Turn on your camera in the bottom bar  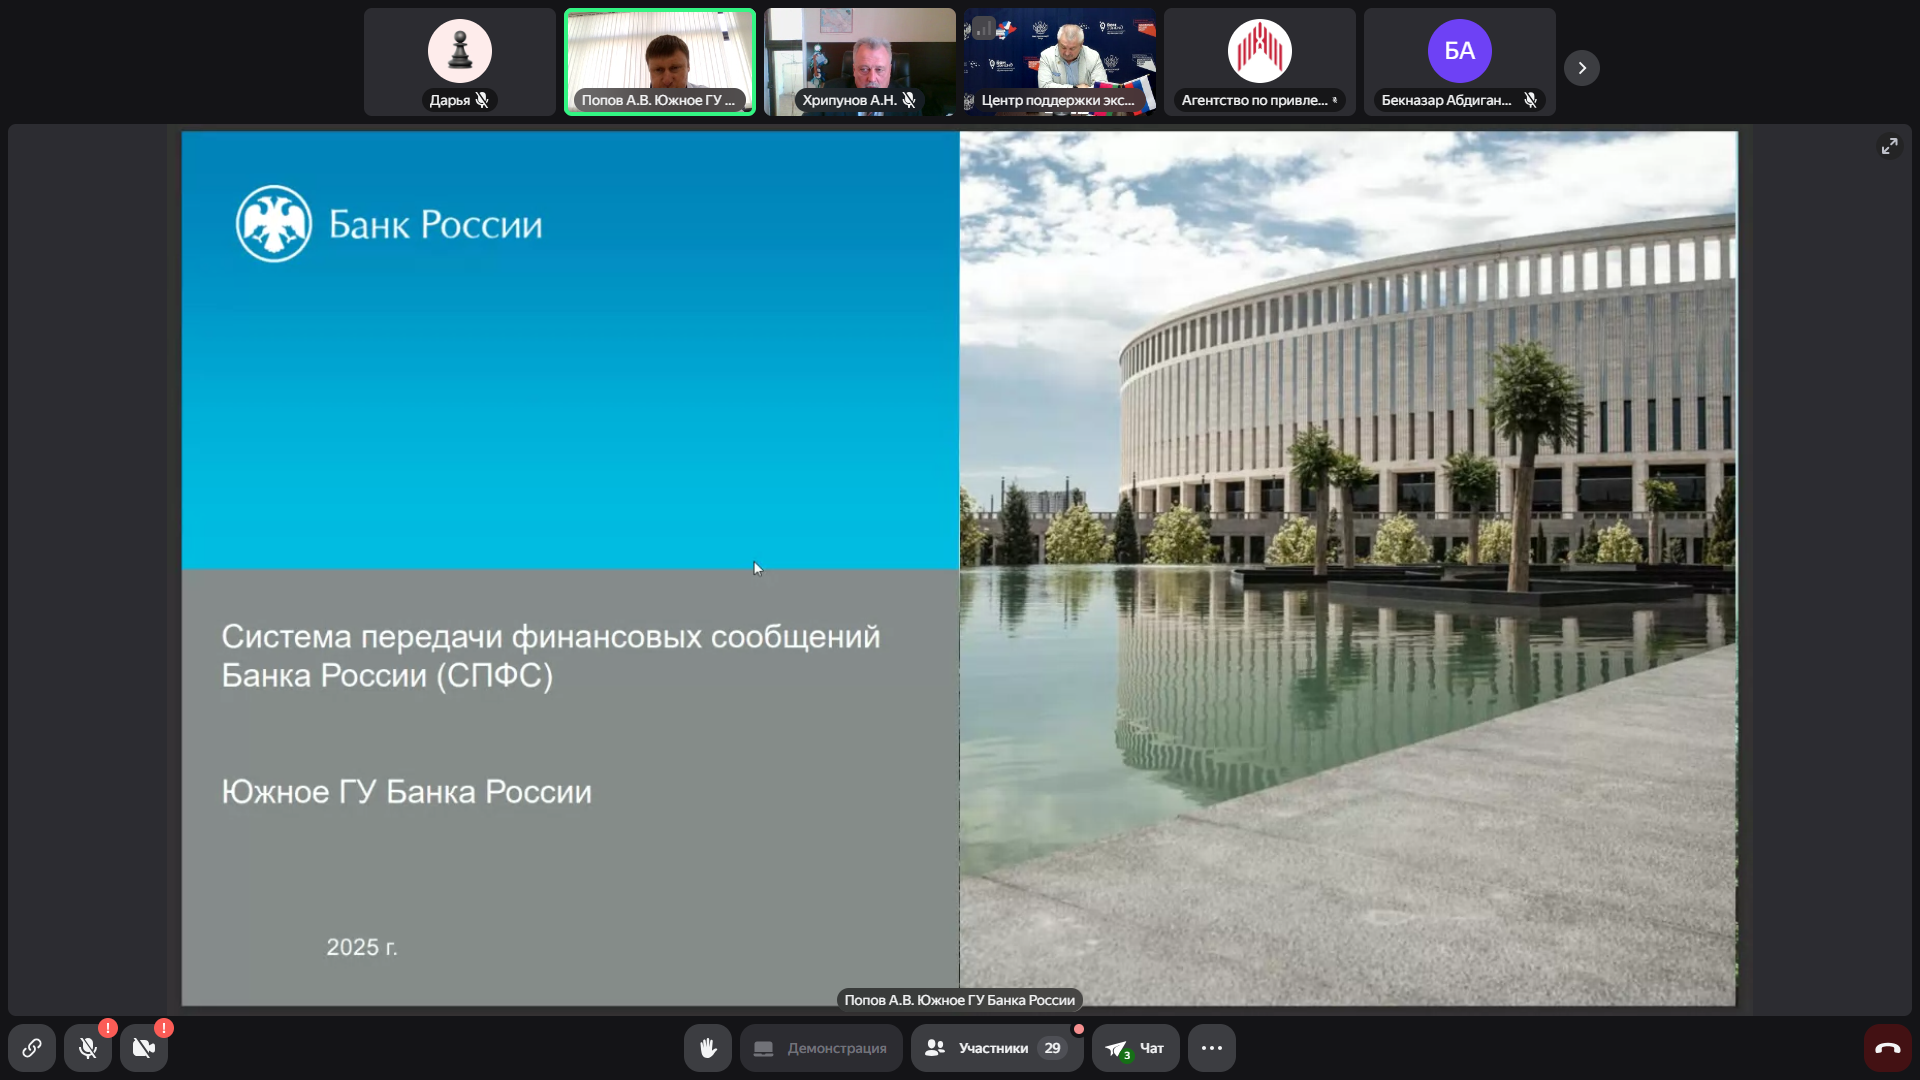144,1048
